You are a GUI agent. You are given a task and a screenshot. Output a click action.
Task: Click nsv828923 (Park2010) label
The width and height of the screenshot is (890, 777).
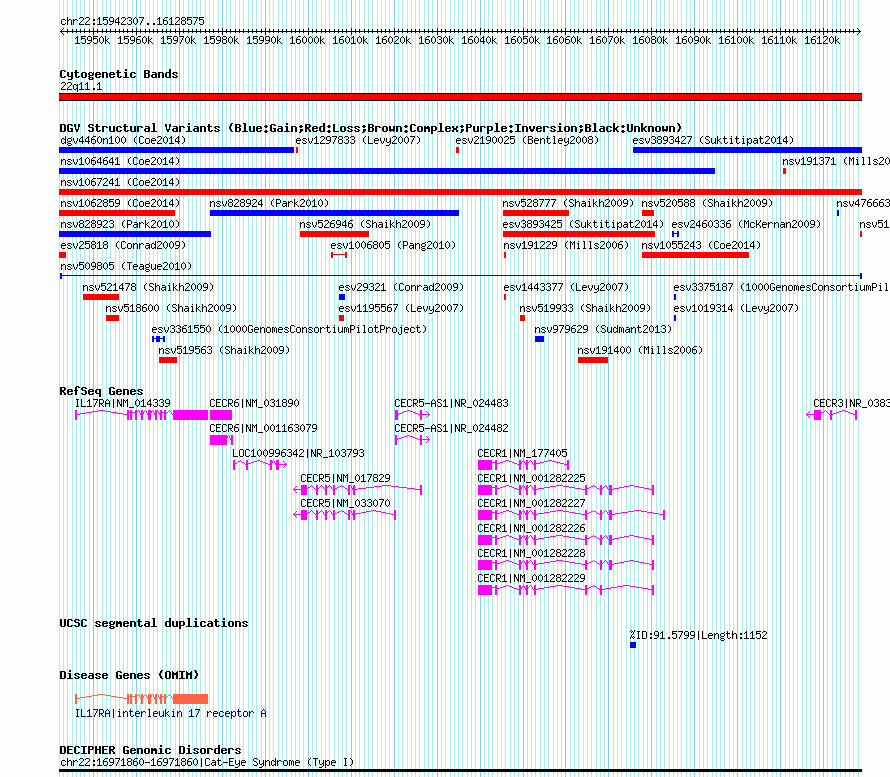120,224
